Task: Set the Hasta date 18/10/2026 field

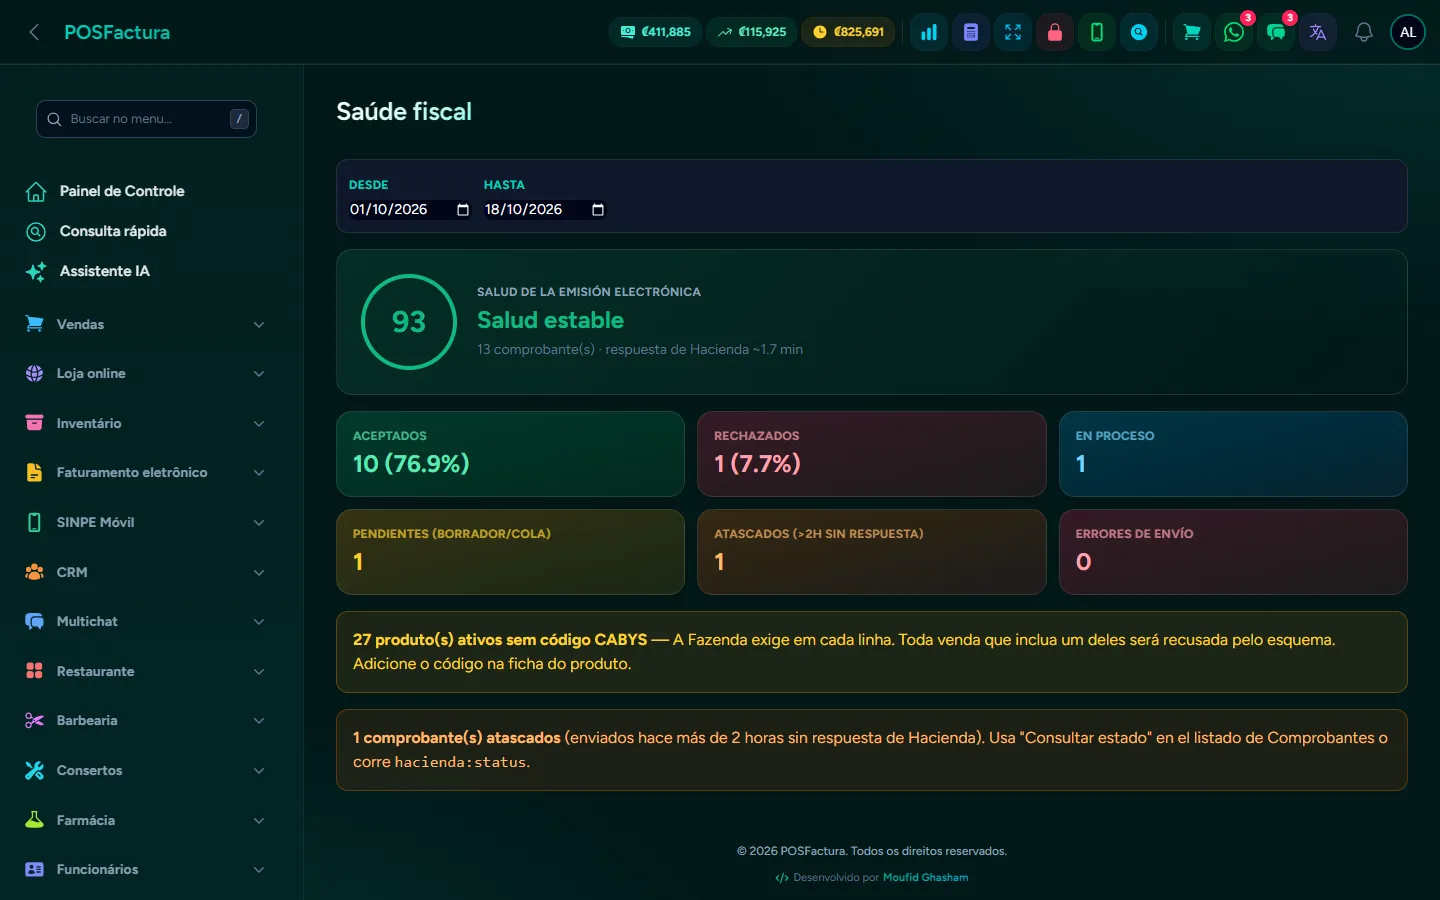Action: pos(545,210)
